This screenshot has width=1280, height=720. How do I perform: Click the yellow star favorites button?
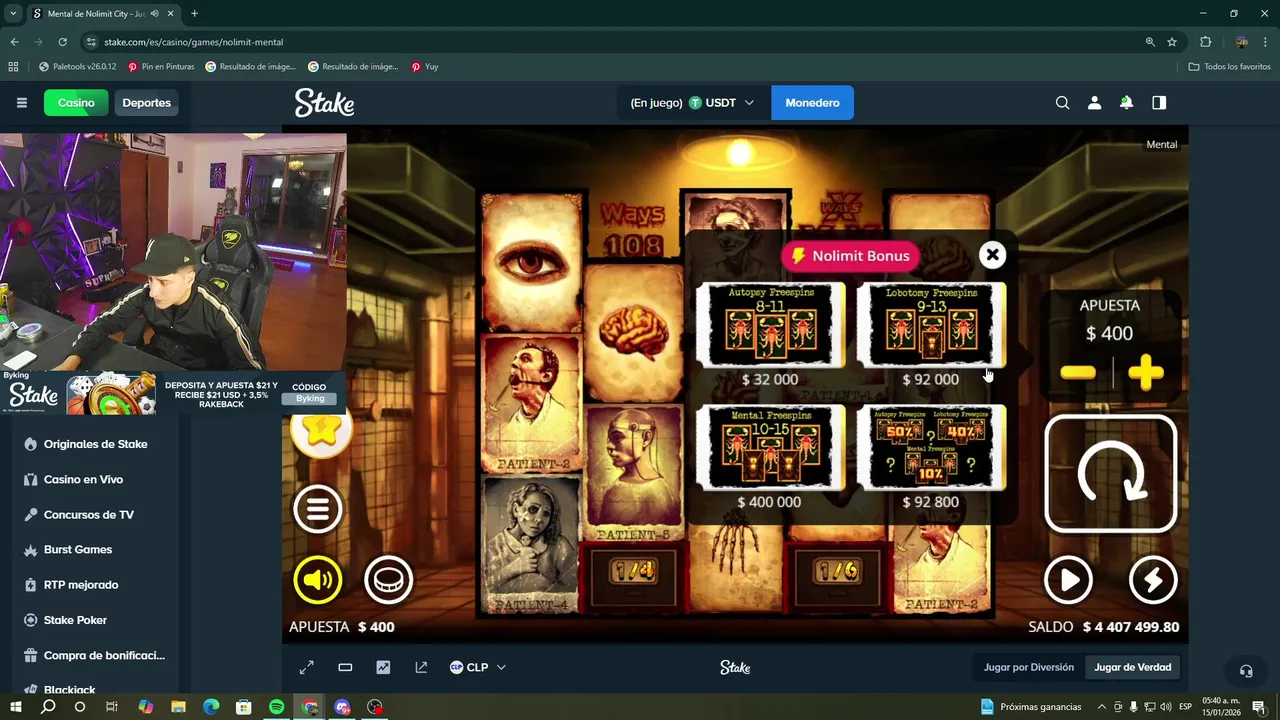point(321,432)
